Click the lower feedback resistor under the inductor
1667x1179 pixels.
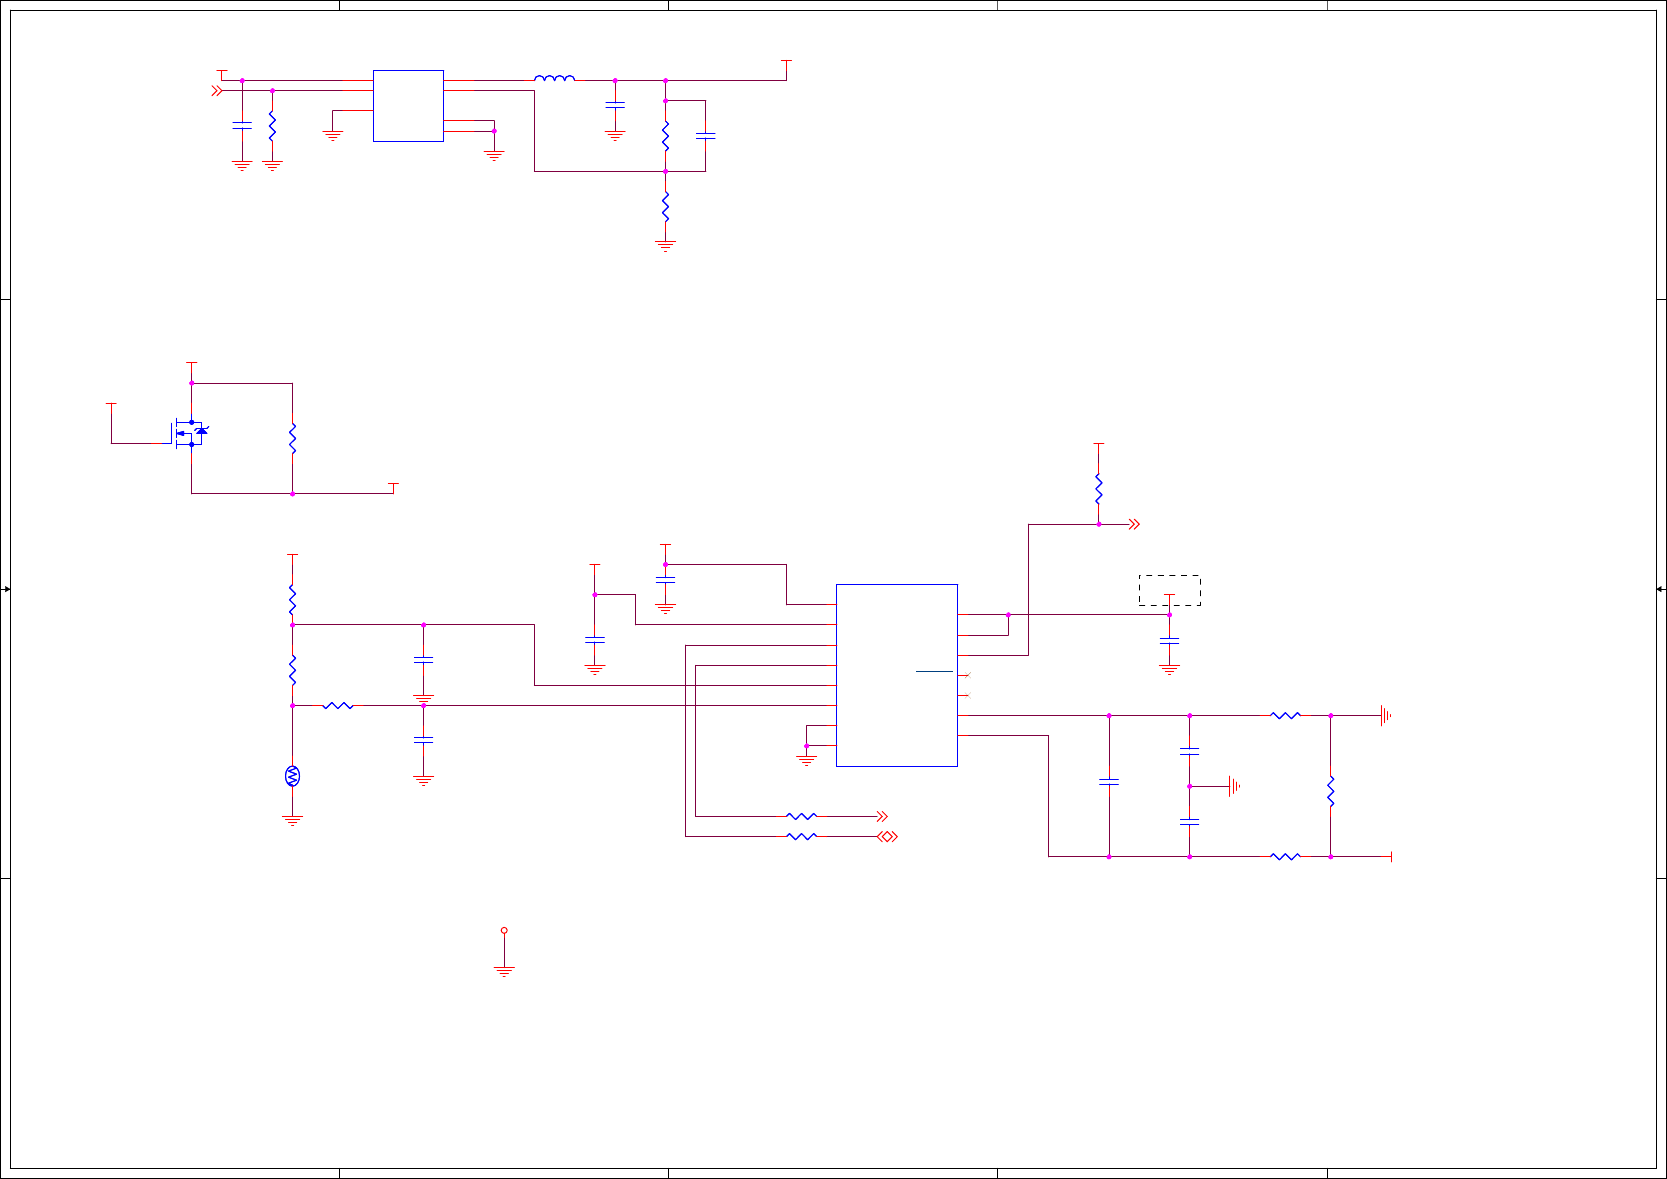click(665, 206)
